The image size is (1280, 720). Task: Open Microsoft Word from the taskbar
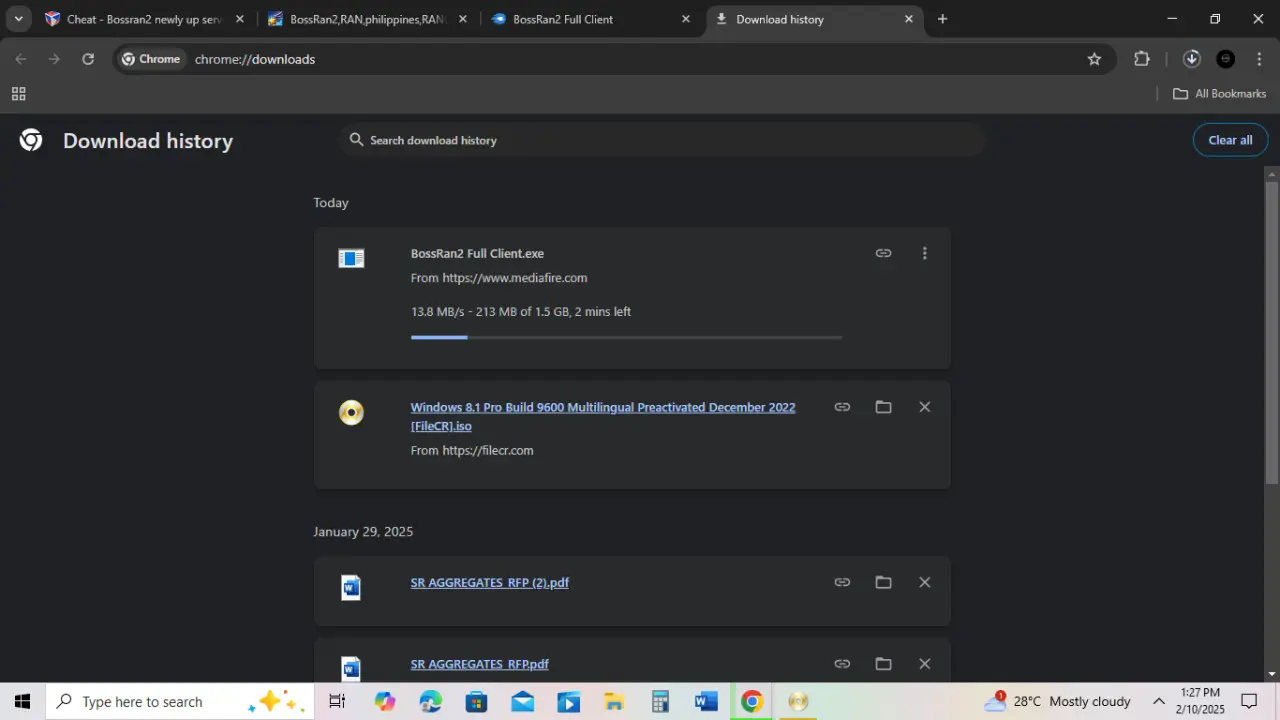point(706,701)
